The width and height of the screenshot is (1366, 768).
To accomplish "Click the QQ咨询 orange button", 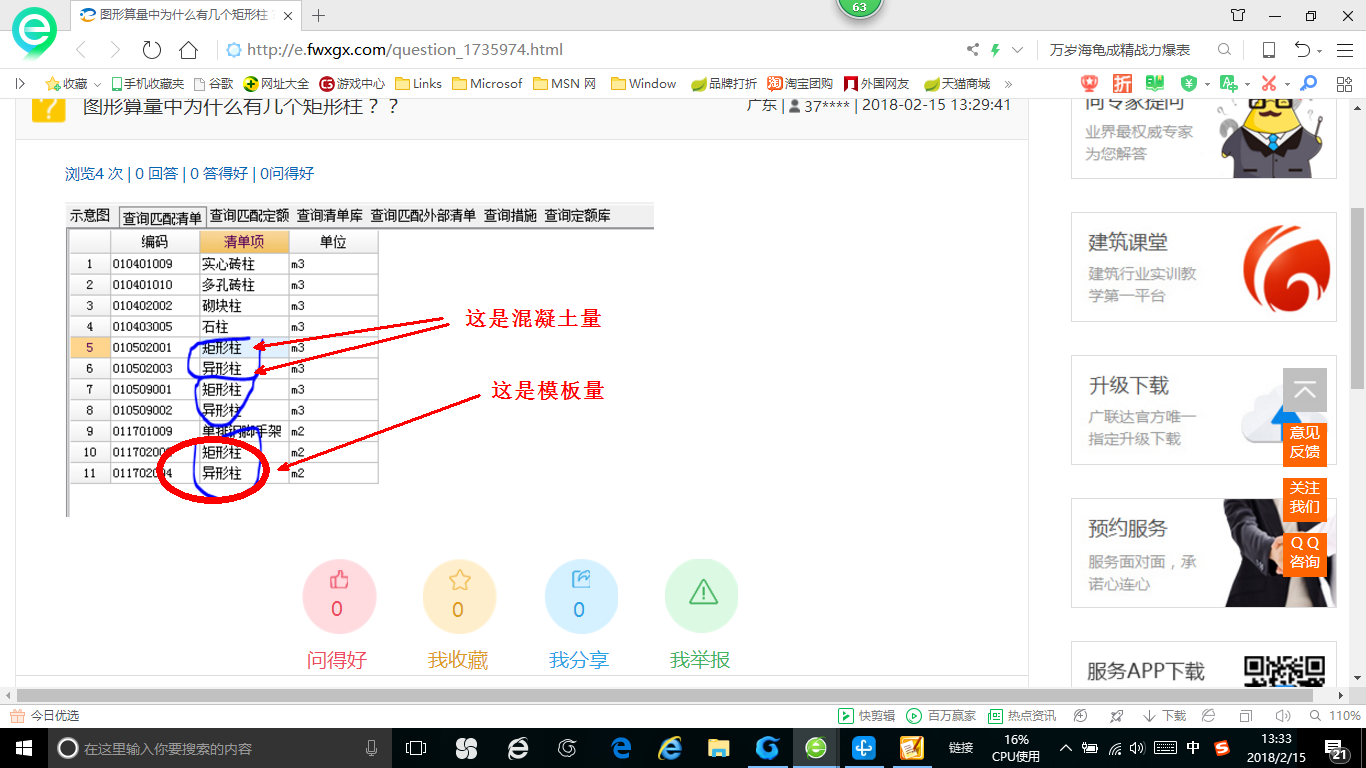I will coord(1305,553).
